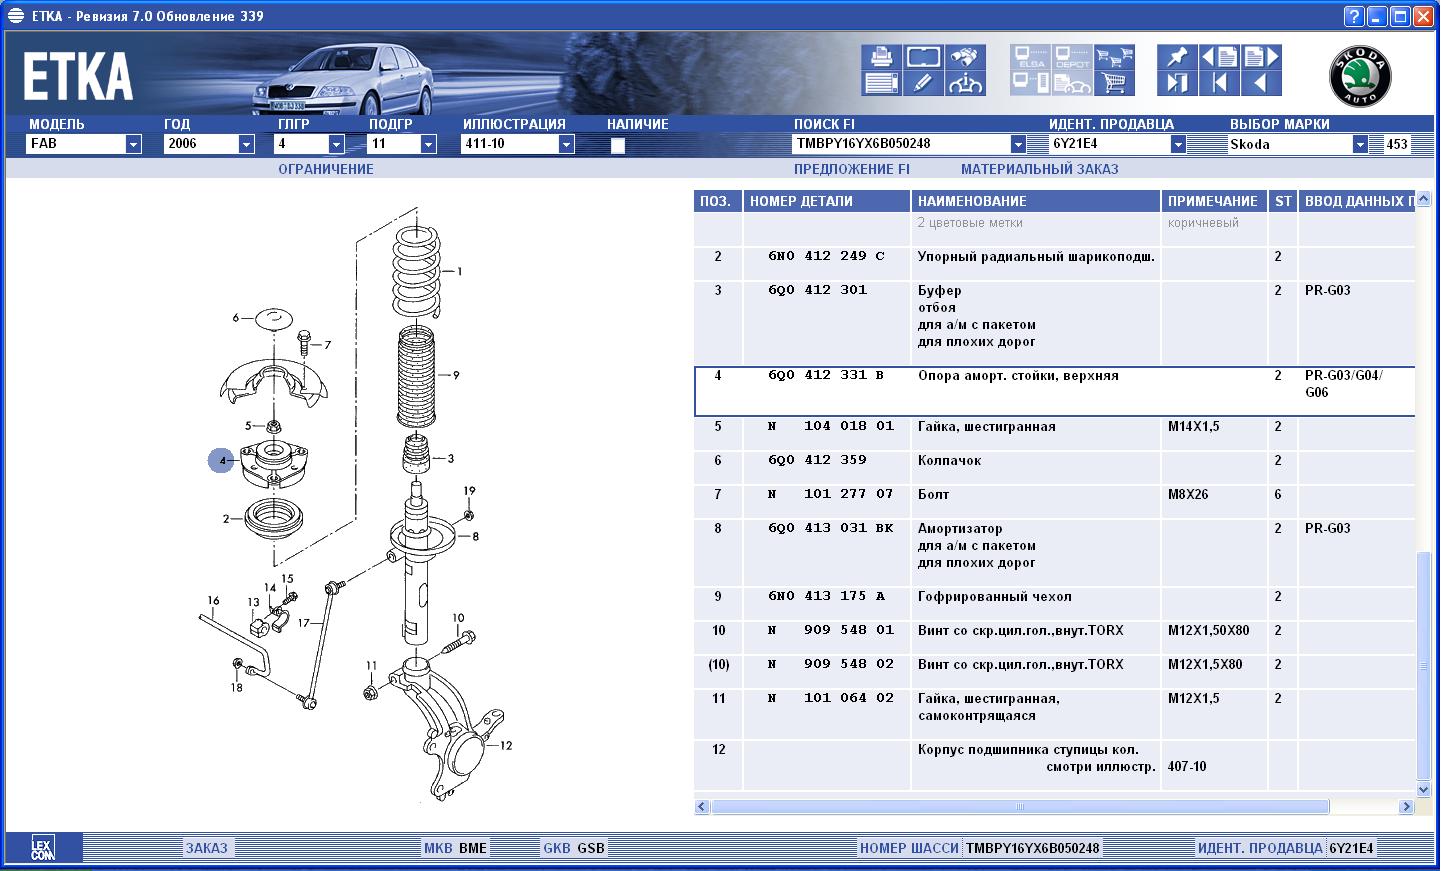
Task: Open the help question mark button
Action: pos(1353,16)
